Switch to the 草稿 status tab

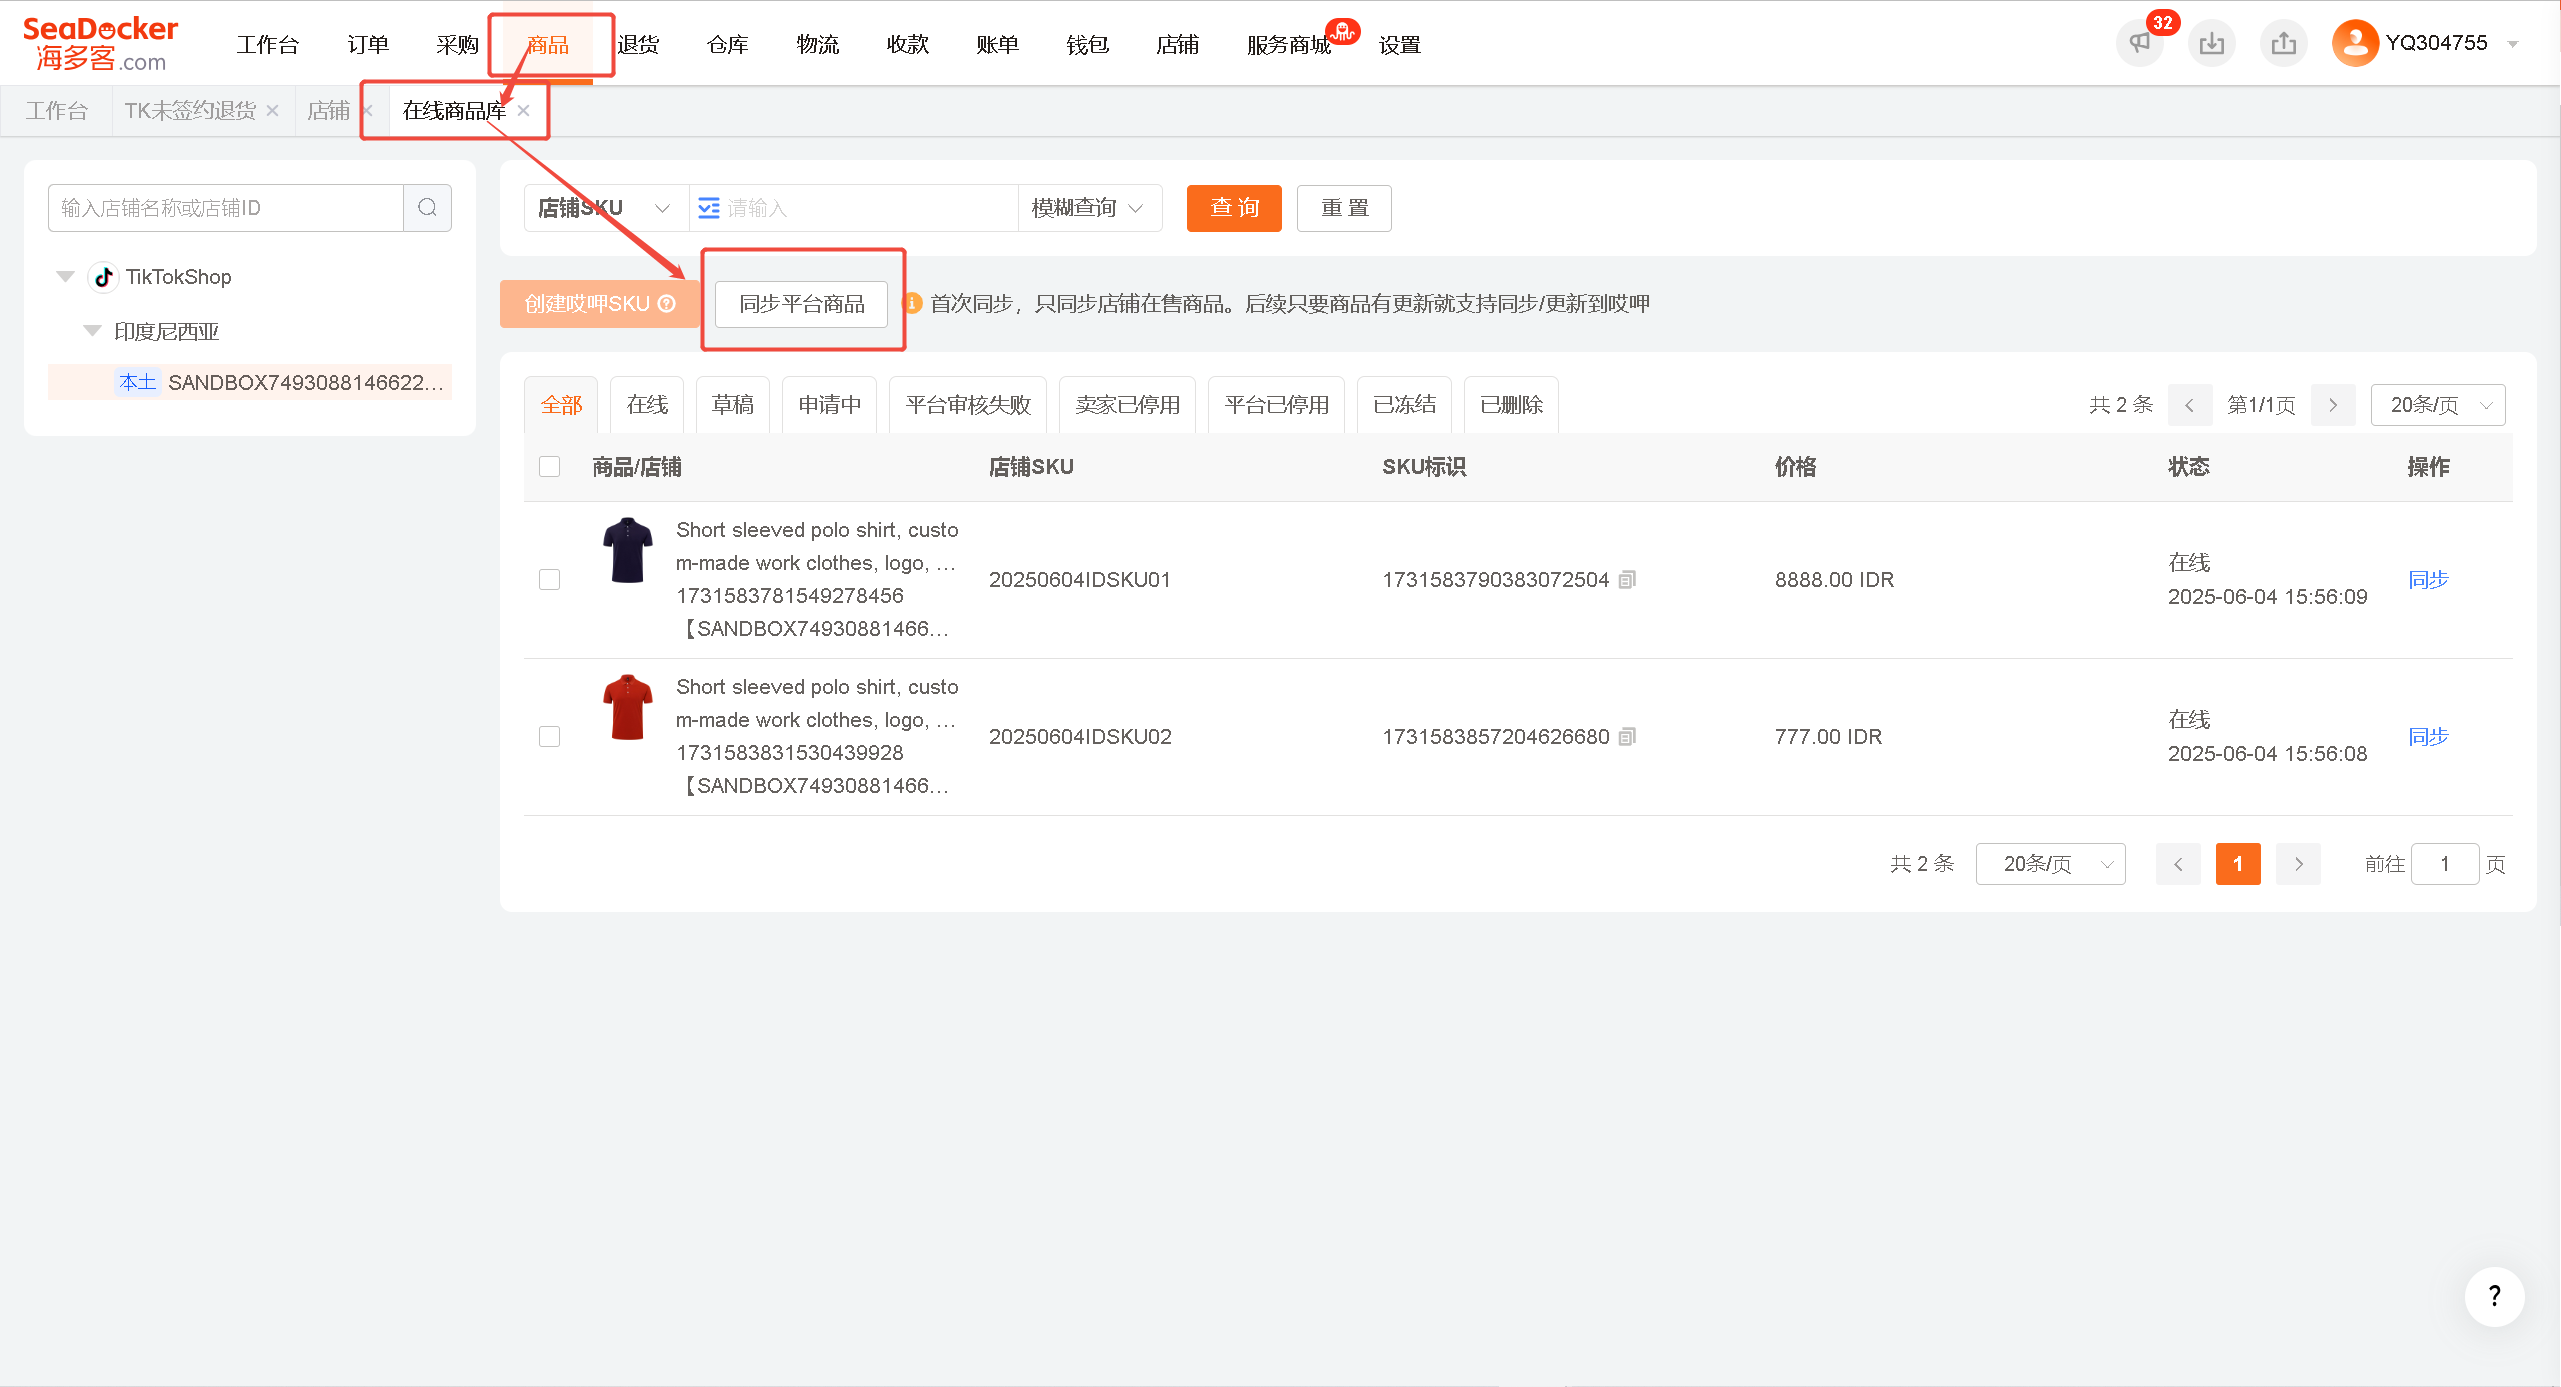(x=733, y=405)
